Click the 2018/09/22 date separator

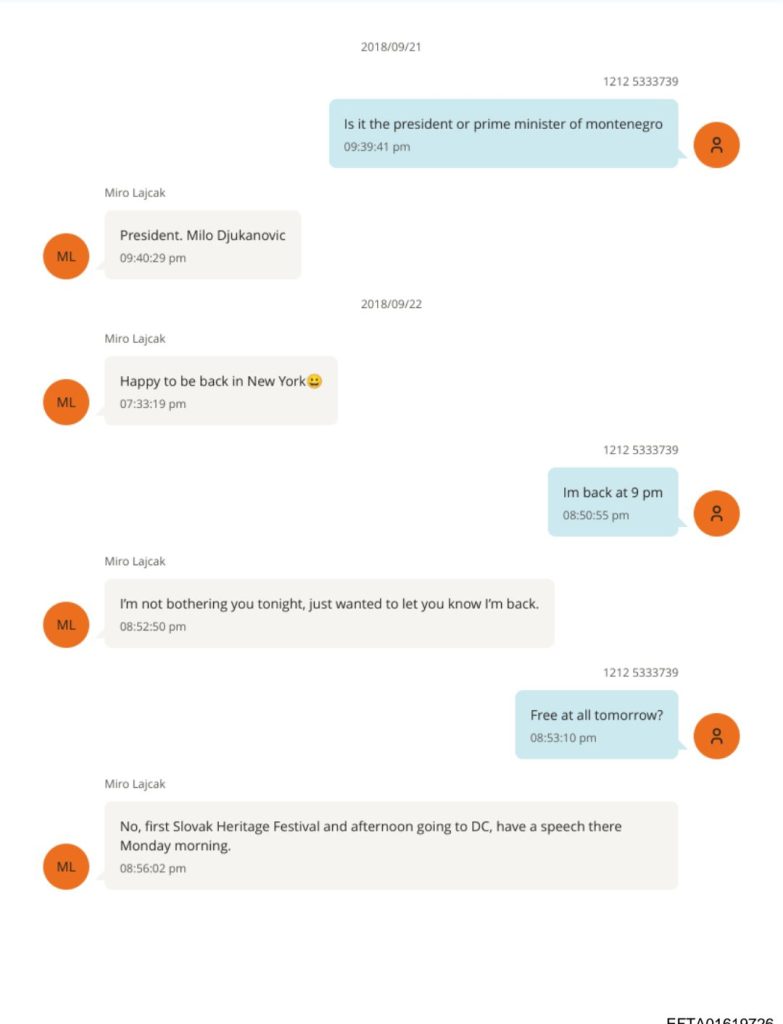tap(391, 304)
